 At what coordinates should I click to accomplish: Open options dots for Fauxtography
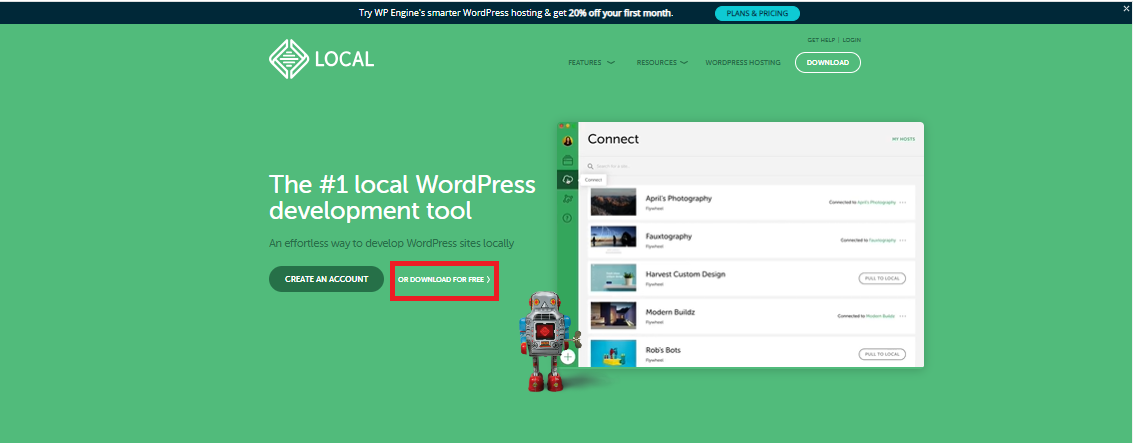pos(902,240)
